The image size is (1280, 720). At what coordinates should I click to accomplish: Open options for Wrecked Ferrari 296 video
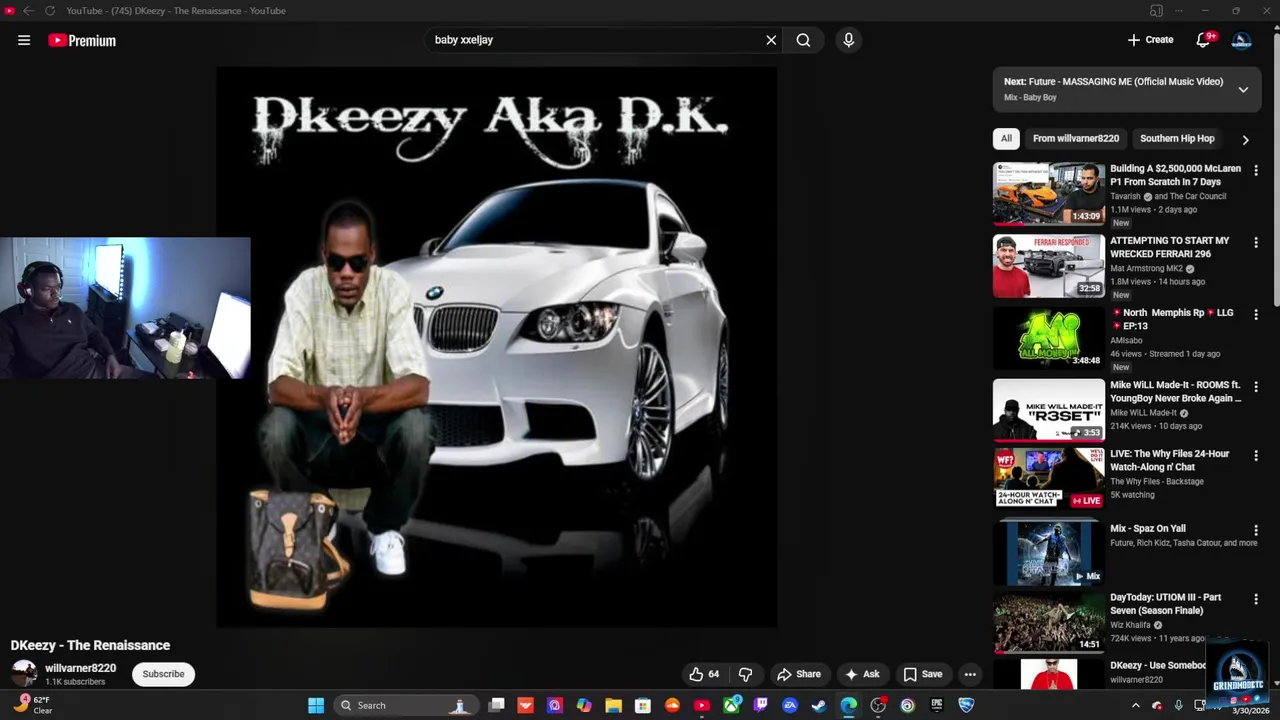tap(1256, 242)
